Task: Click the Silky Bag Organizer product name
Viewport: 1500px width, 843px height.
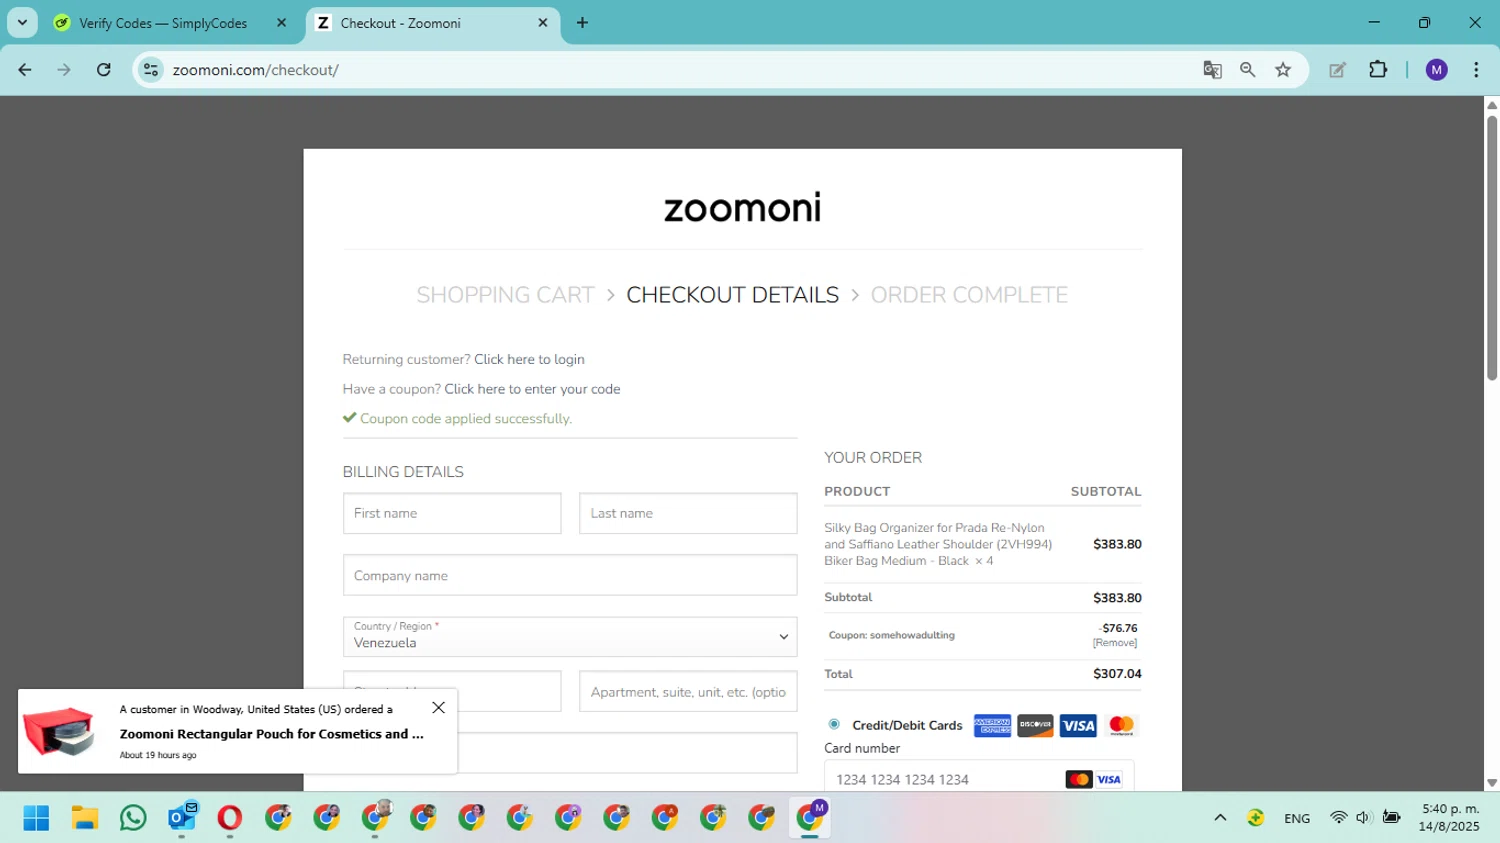Action: pyautogui.click(x=938, y=544)
